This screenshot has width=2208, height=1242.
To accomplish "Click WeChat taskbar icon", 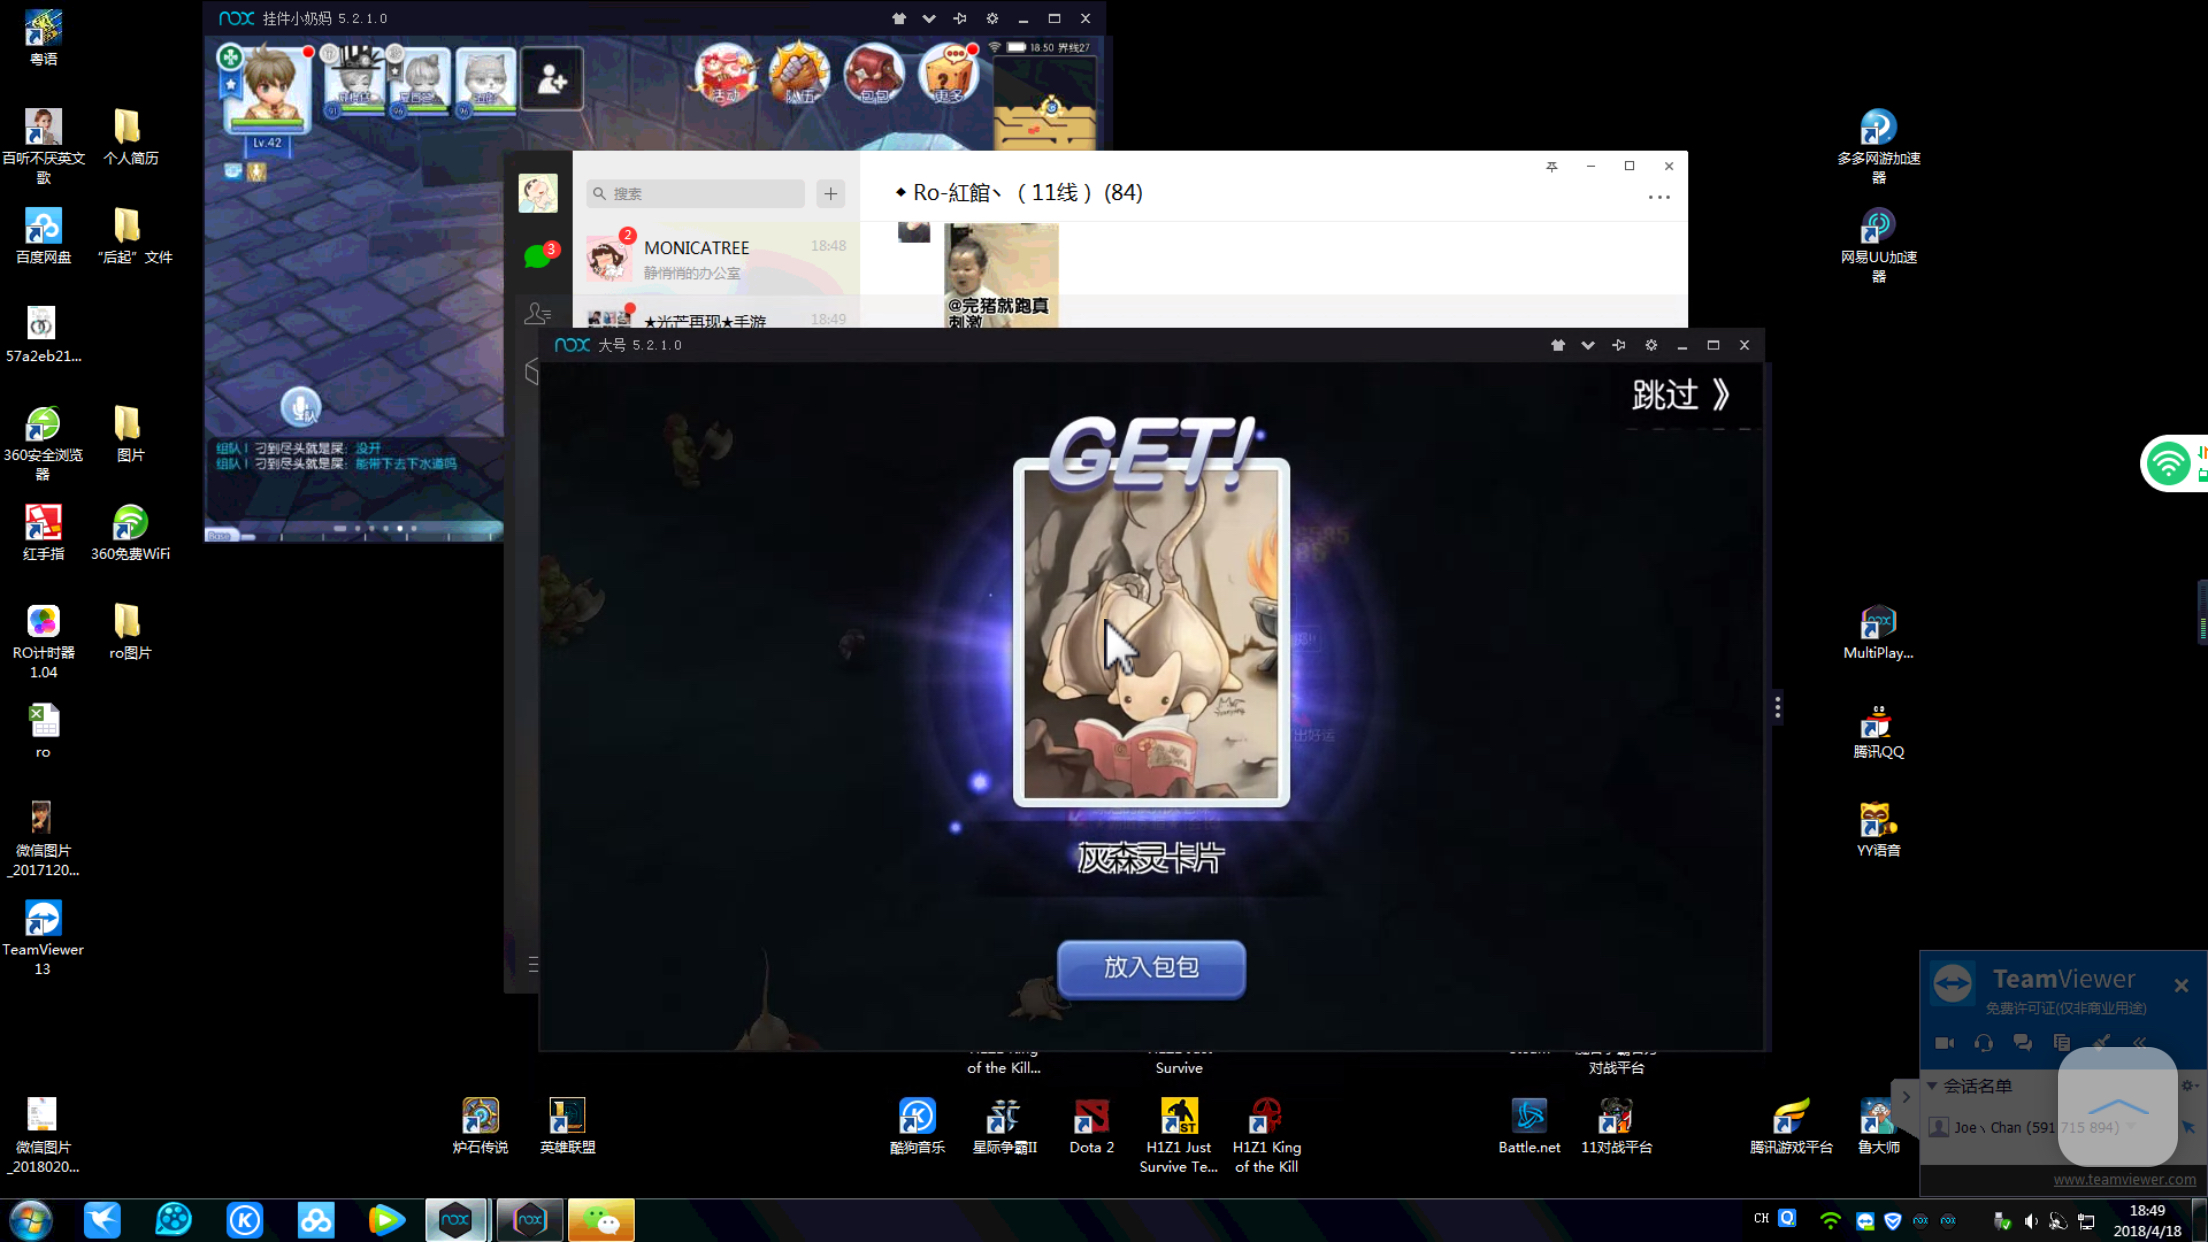I will (x=601, y=1220).
